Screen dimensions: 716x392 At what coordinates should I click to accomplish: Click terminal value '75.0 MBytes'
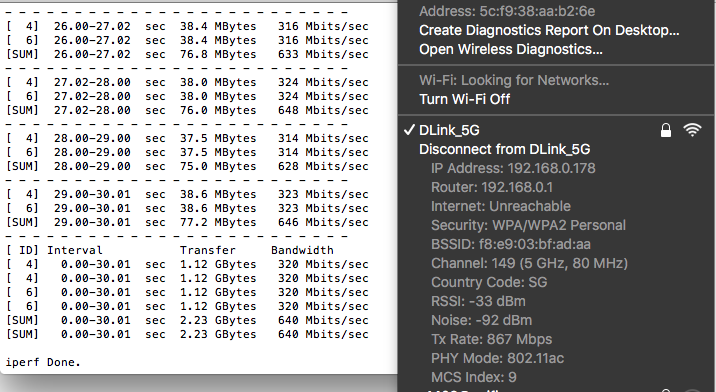click(218, 166)
